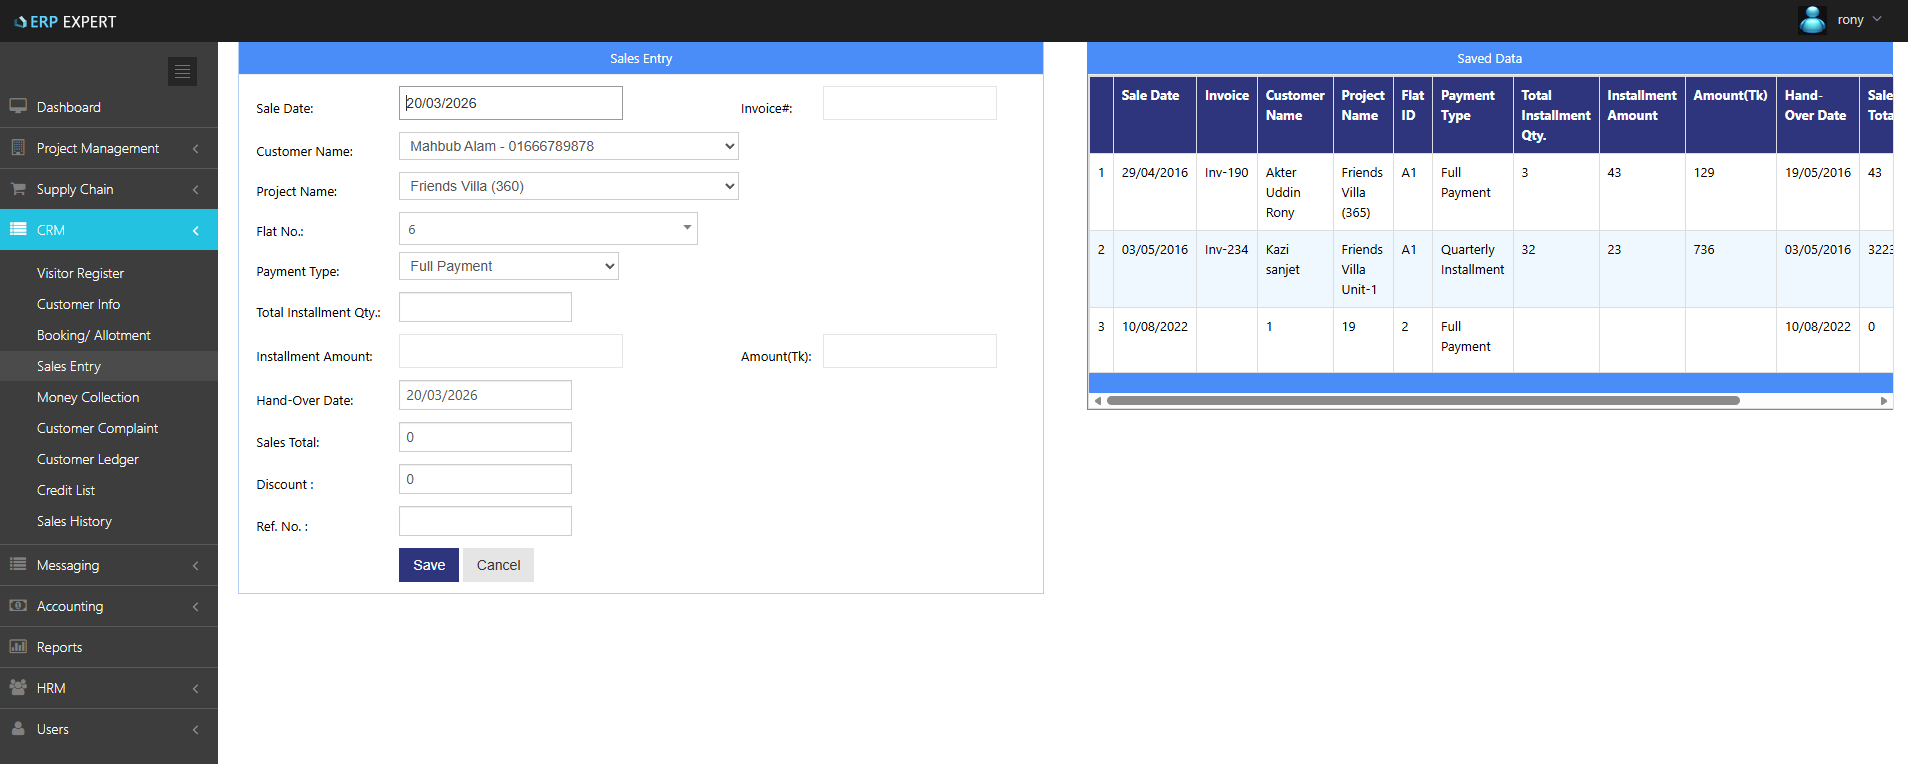
Task: Click the Messaging list icon
Action: pos(18,565)
